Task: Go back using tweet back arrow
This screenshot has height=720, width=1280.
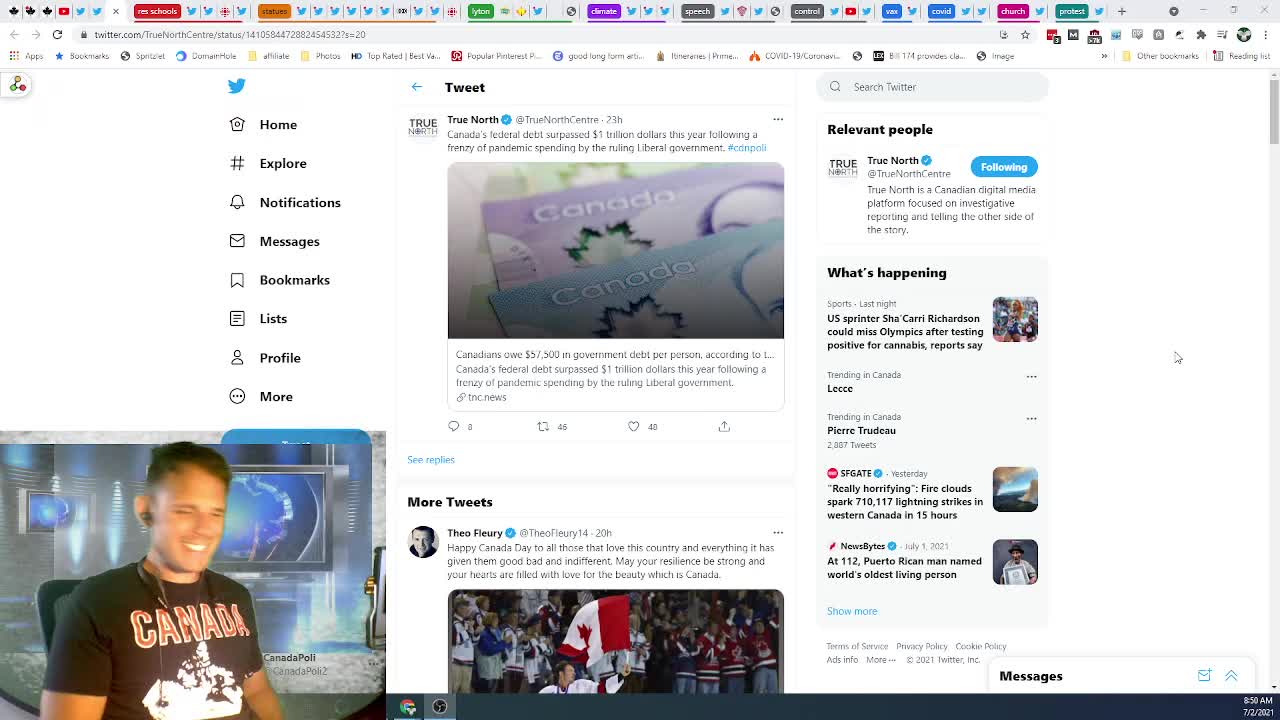Action: [417, 87]
